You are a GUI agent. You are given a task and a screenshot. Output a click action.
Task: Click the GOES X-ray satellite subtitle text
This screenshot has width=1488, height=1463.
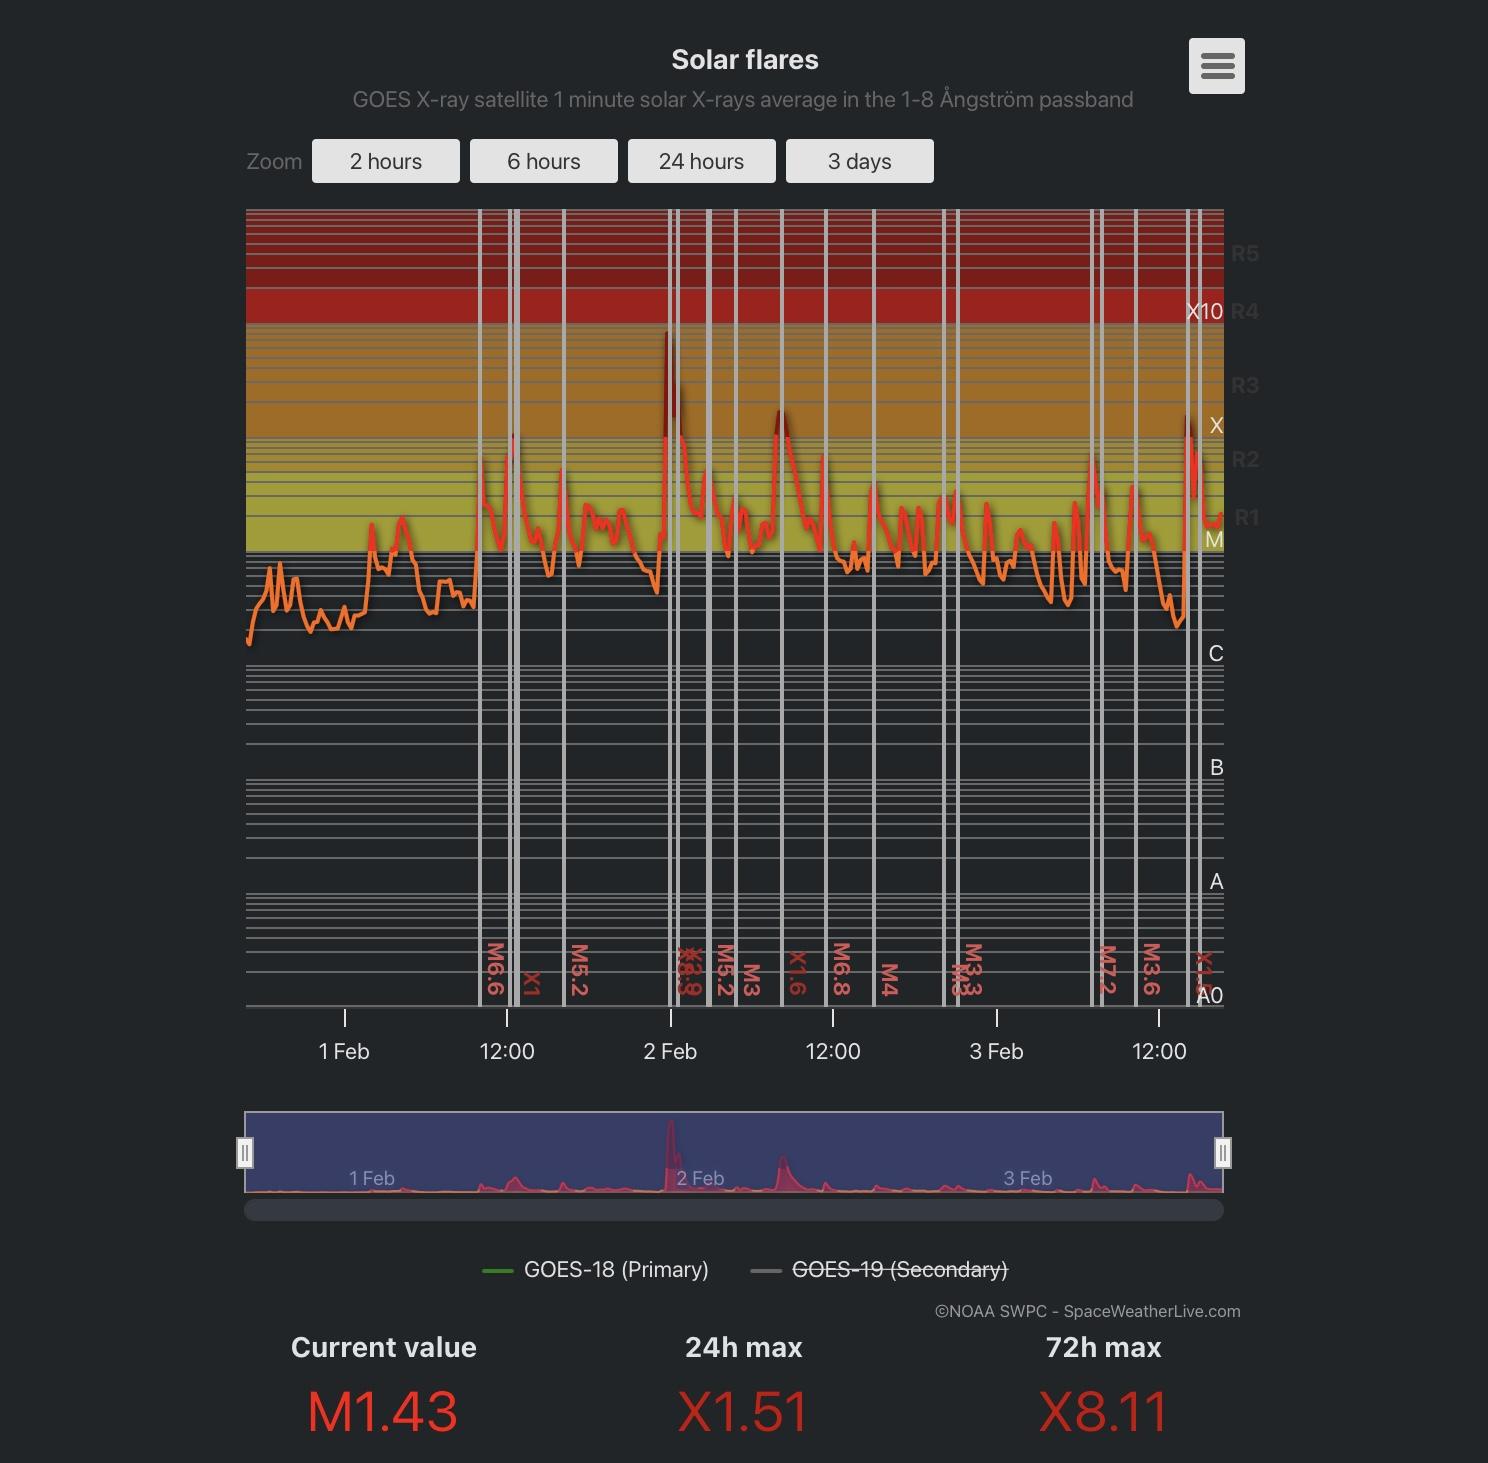point(743,99)
